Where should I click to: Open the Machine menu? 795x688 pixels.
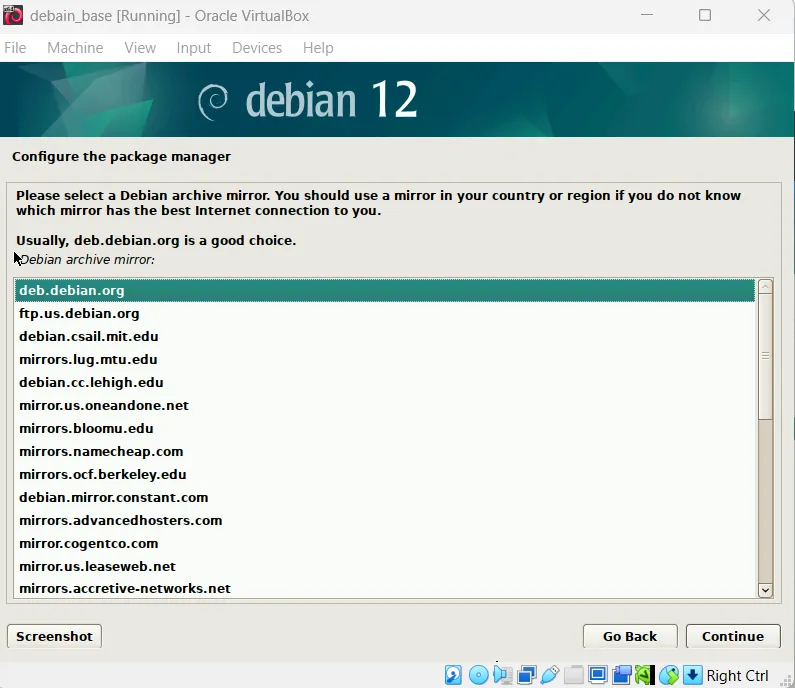(x=75, y=48)
